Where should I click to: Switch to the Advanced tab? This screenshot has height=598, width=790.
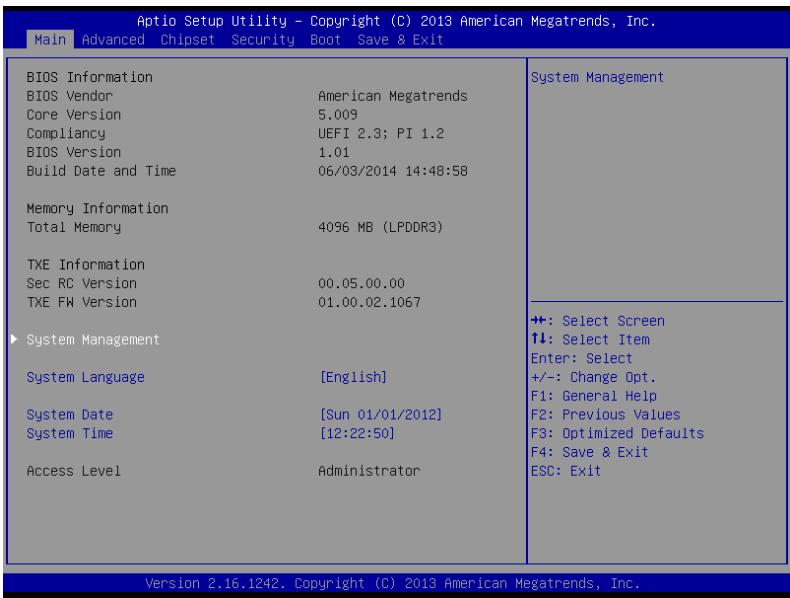[113, 40]
